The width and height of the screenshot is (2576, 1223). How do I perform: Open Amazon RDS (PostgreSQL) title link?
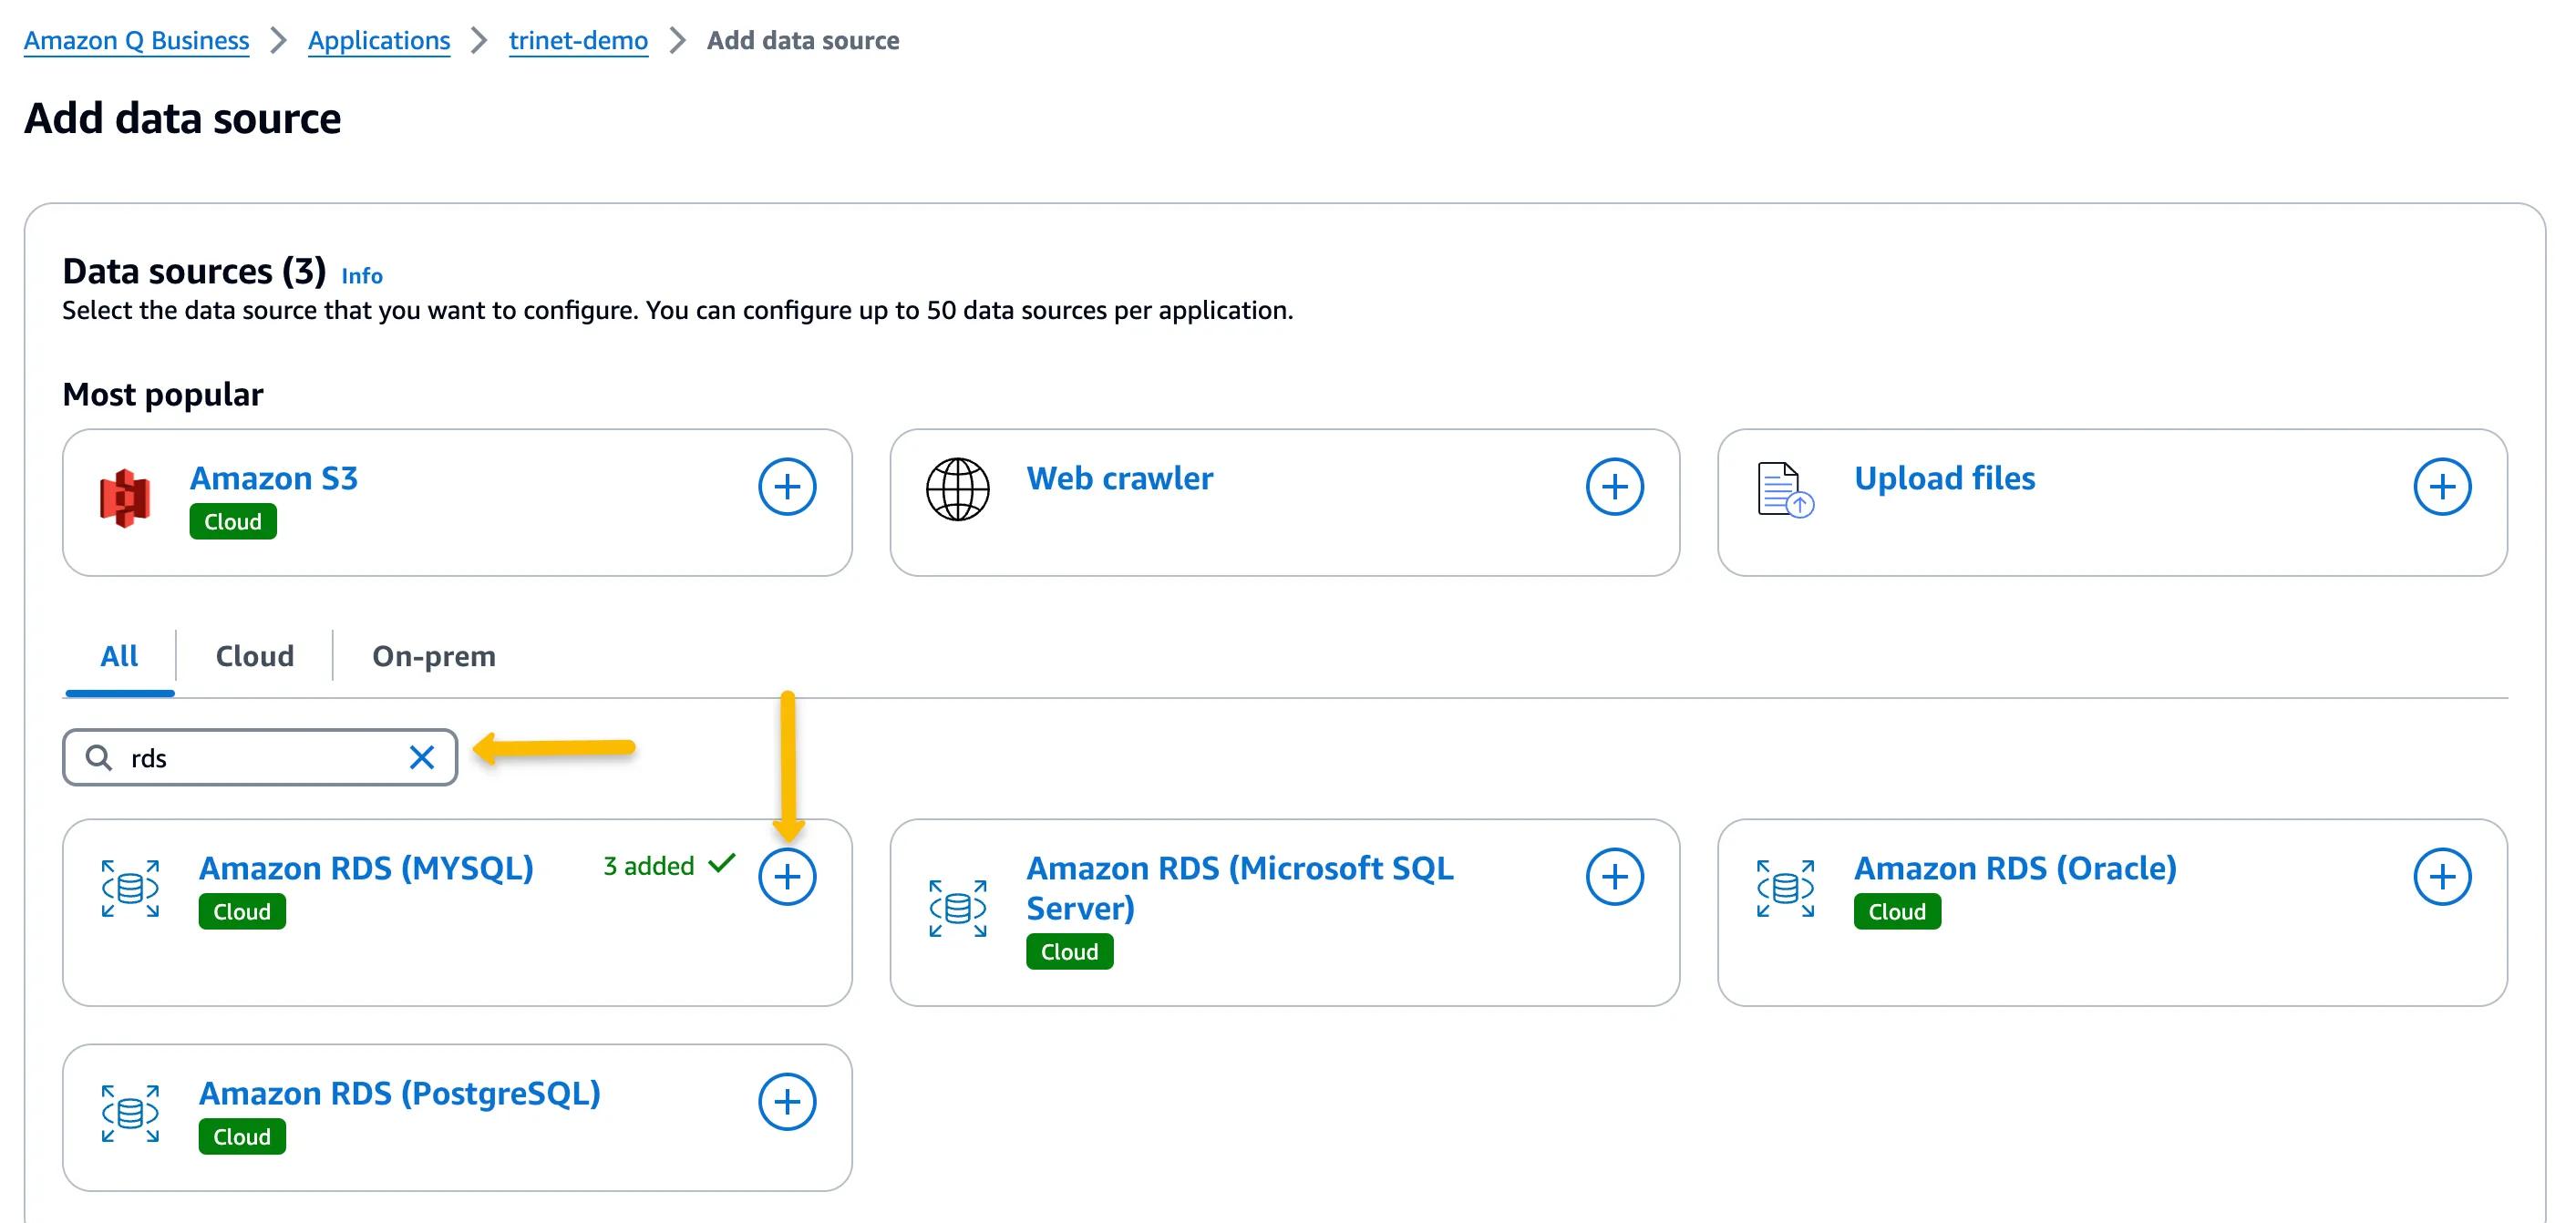tap(400, 1093)
